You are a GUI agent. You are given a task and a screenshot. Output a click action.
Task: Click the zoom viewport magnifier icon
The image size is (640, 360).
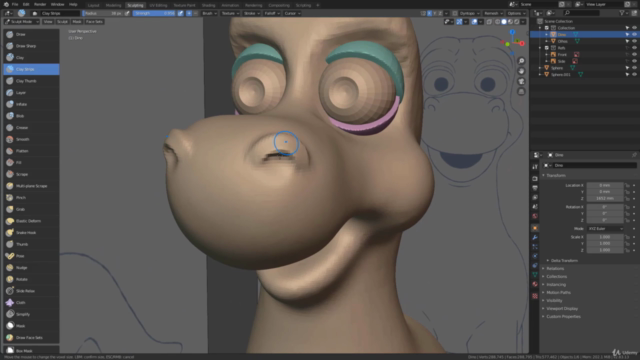521,61
